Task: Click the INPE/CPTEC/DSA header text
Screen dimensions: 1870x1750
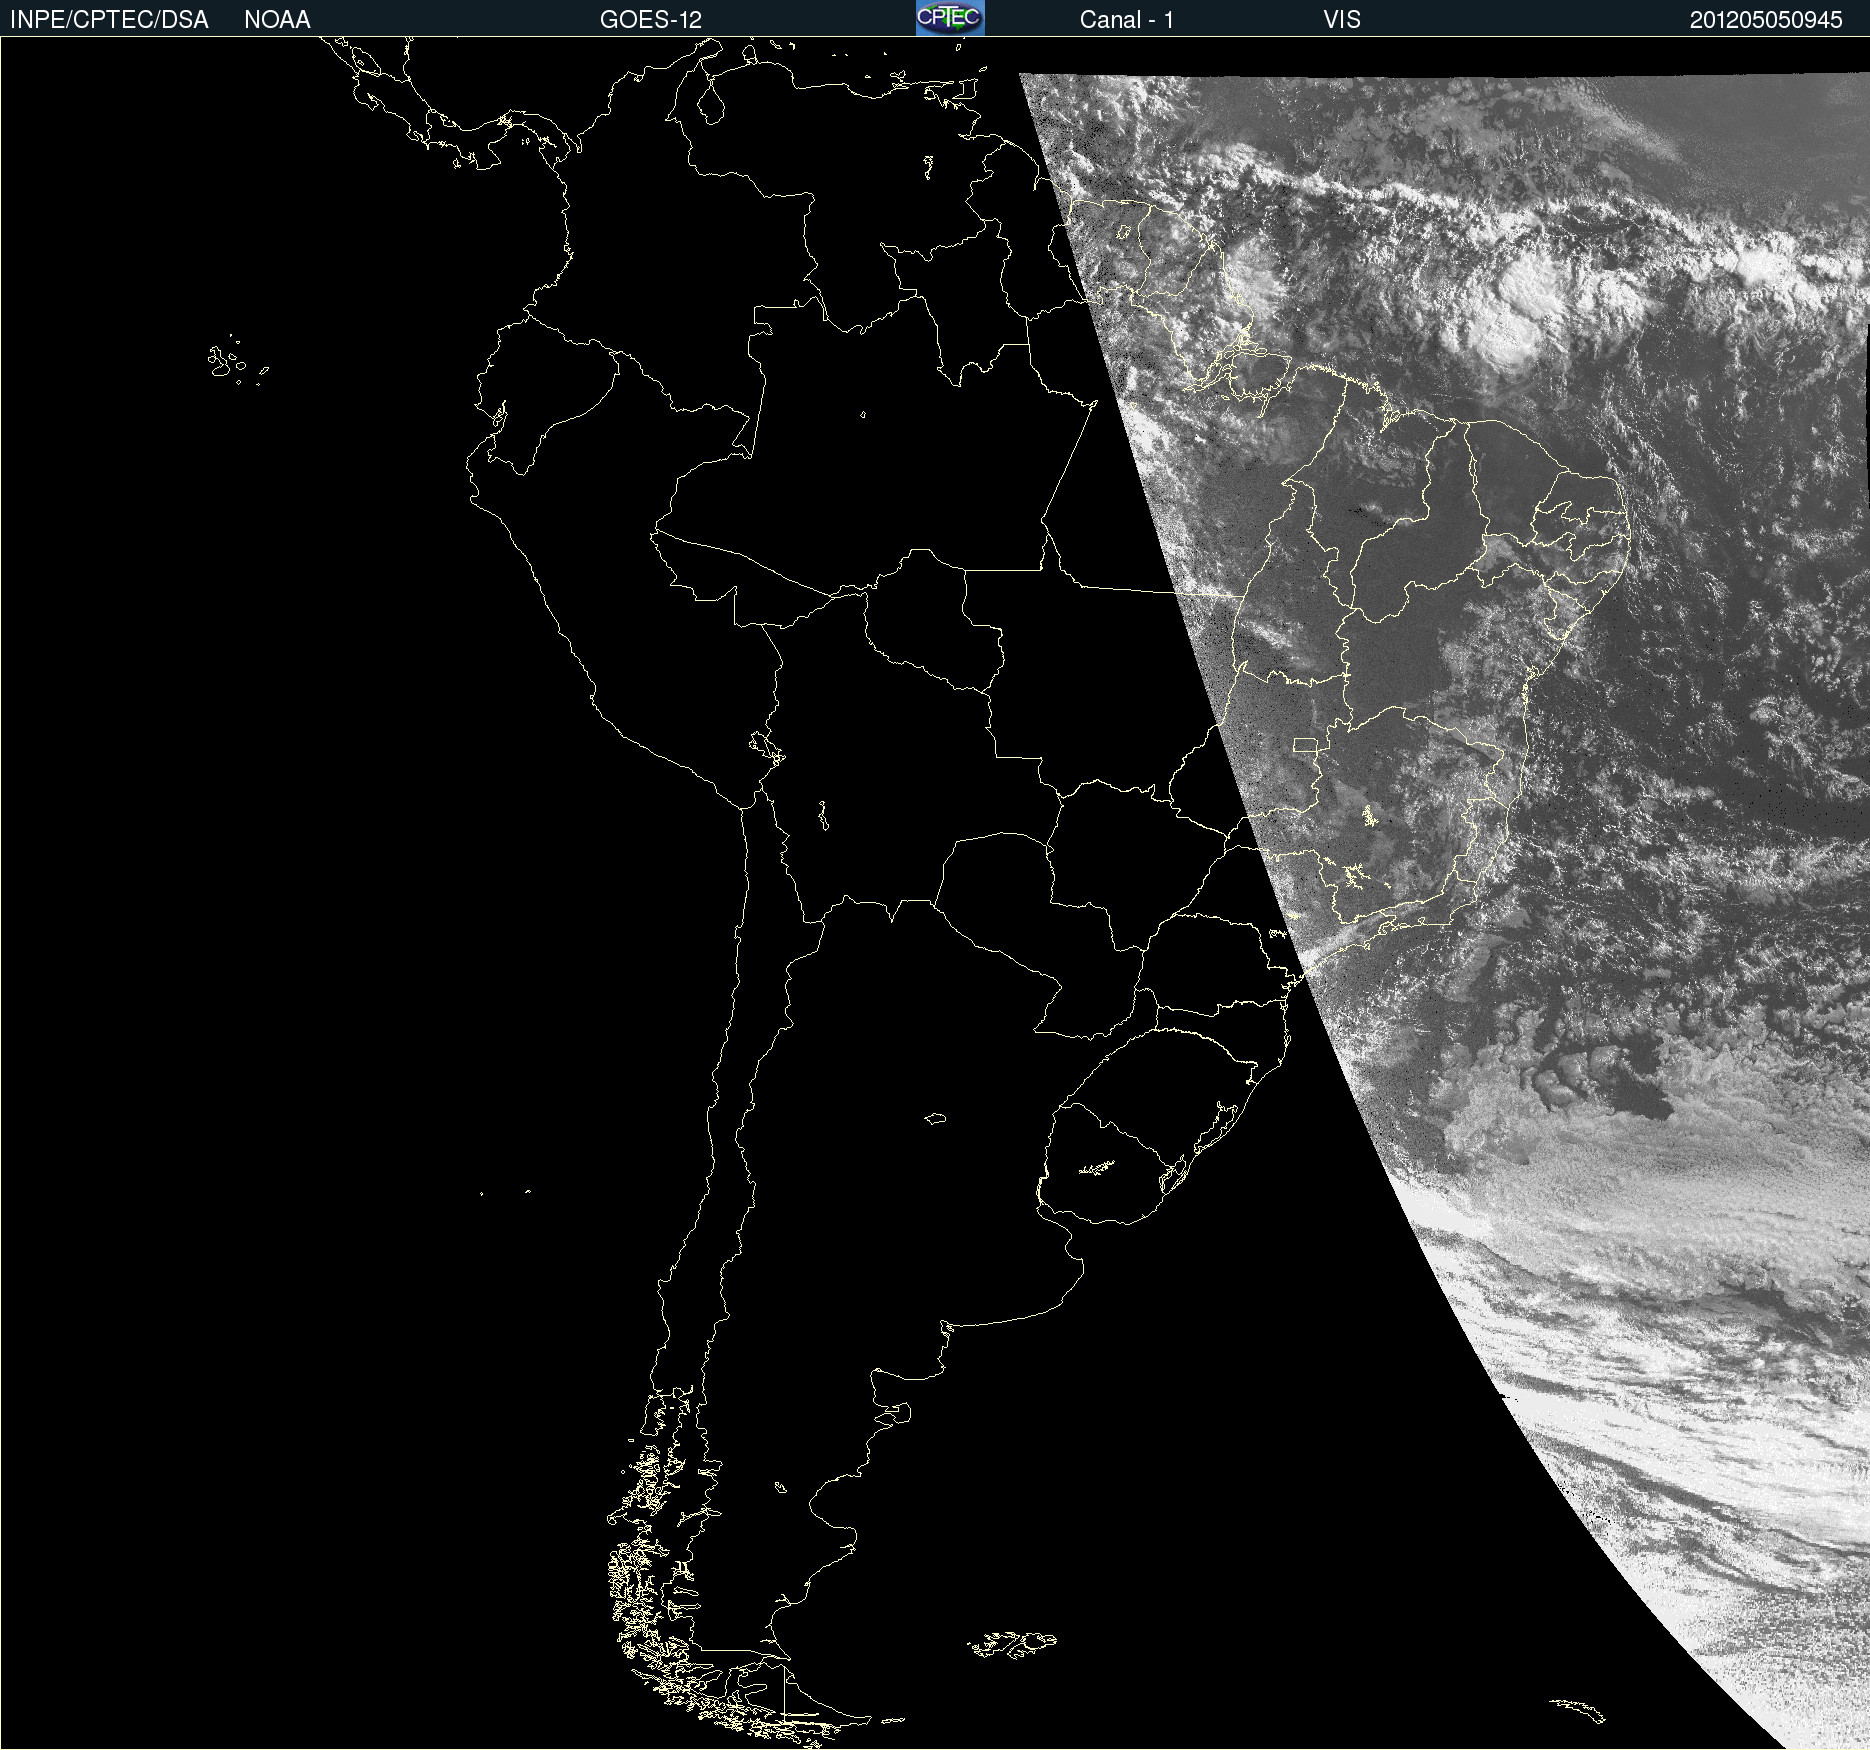Action: 109,20
